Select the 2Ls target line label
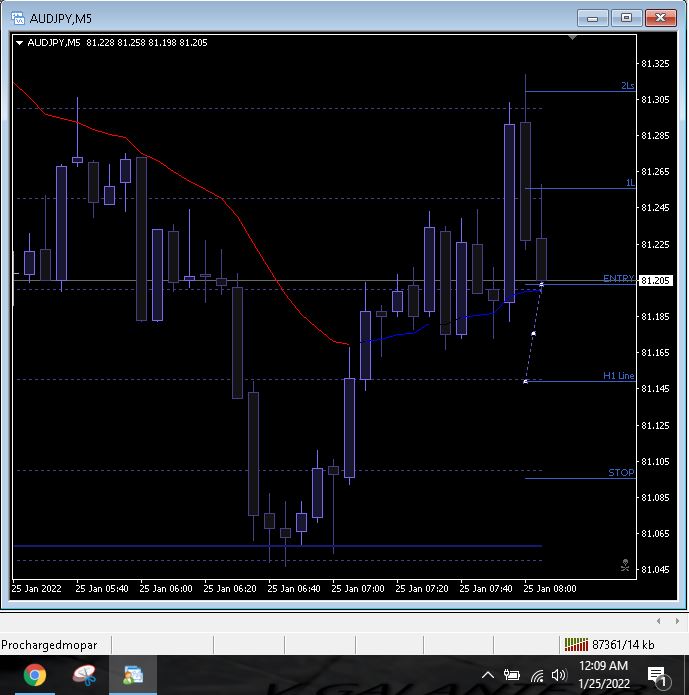689x695 pixels. [x=627, y=86]
